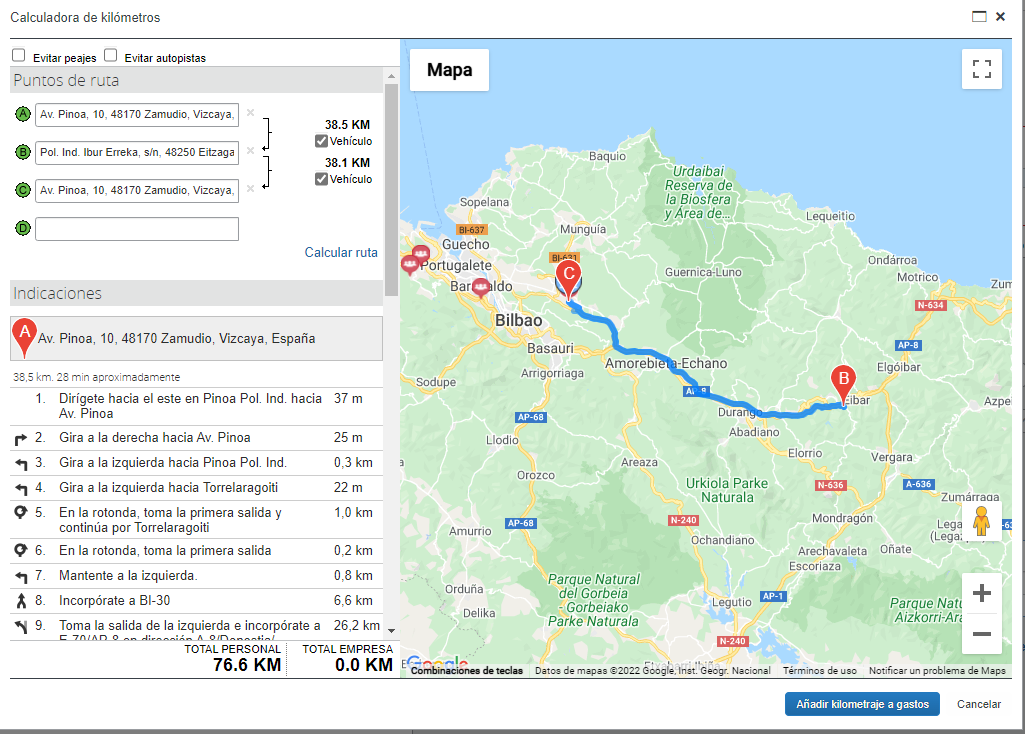Enable the Evitar peajes checkbox
Image resolution: width=1025 pixels, height=734 pixels.
[x=18, y=55]
